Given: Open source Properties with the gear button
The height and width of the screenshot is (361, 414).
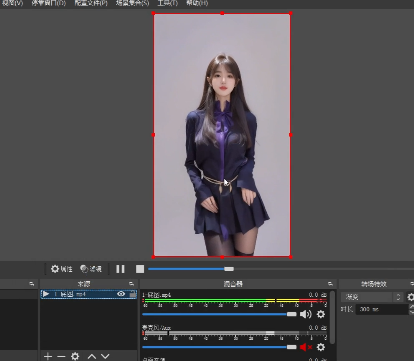Looking at the screenshot, I should (x=61, y=269).
